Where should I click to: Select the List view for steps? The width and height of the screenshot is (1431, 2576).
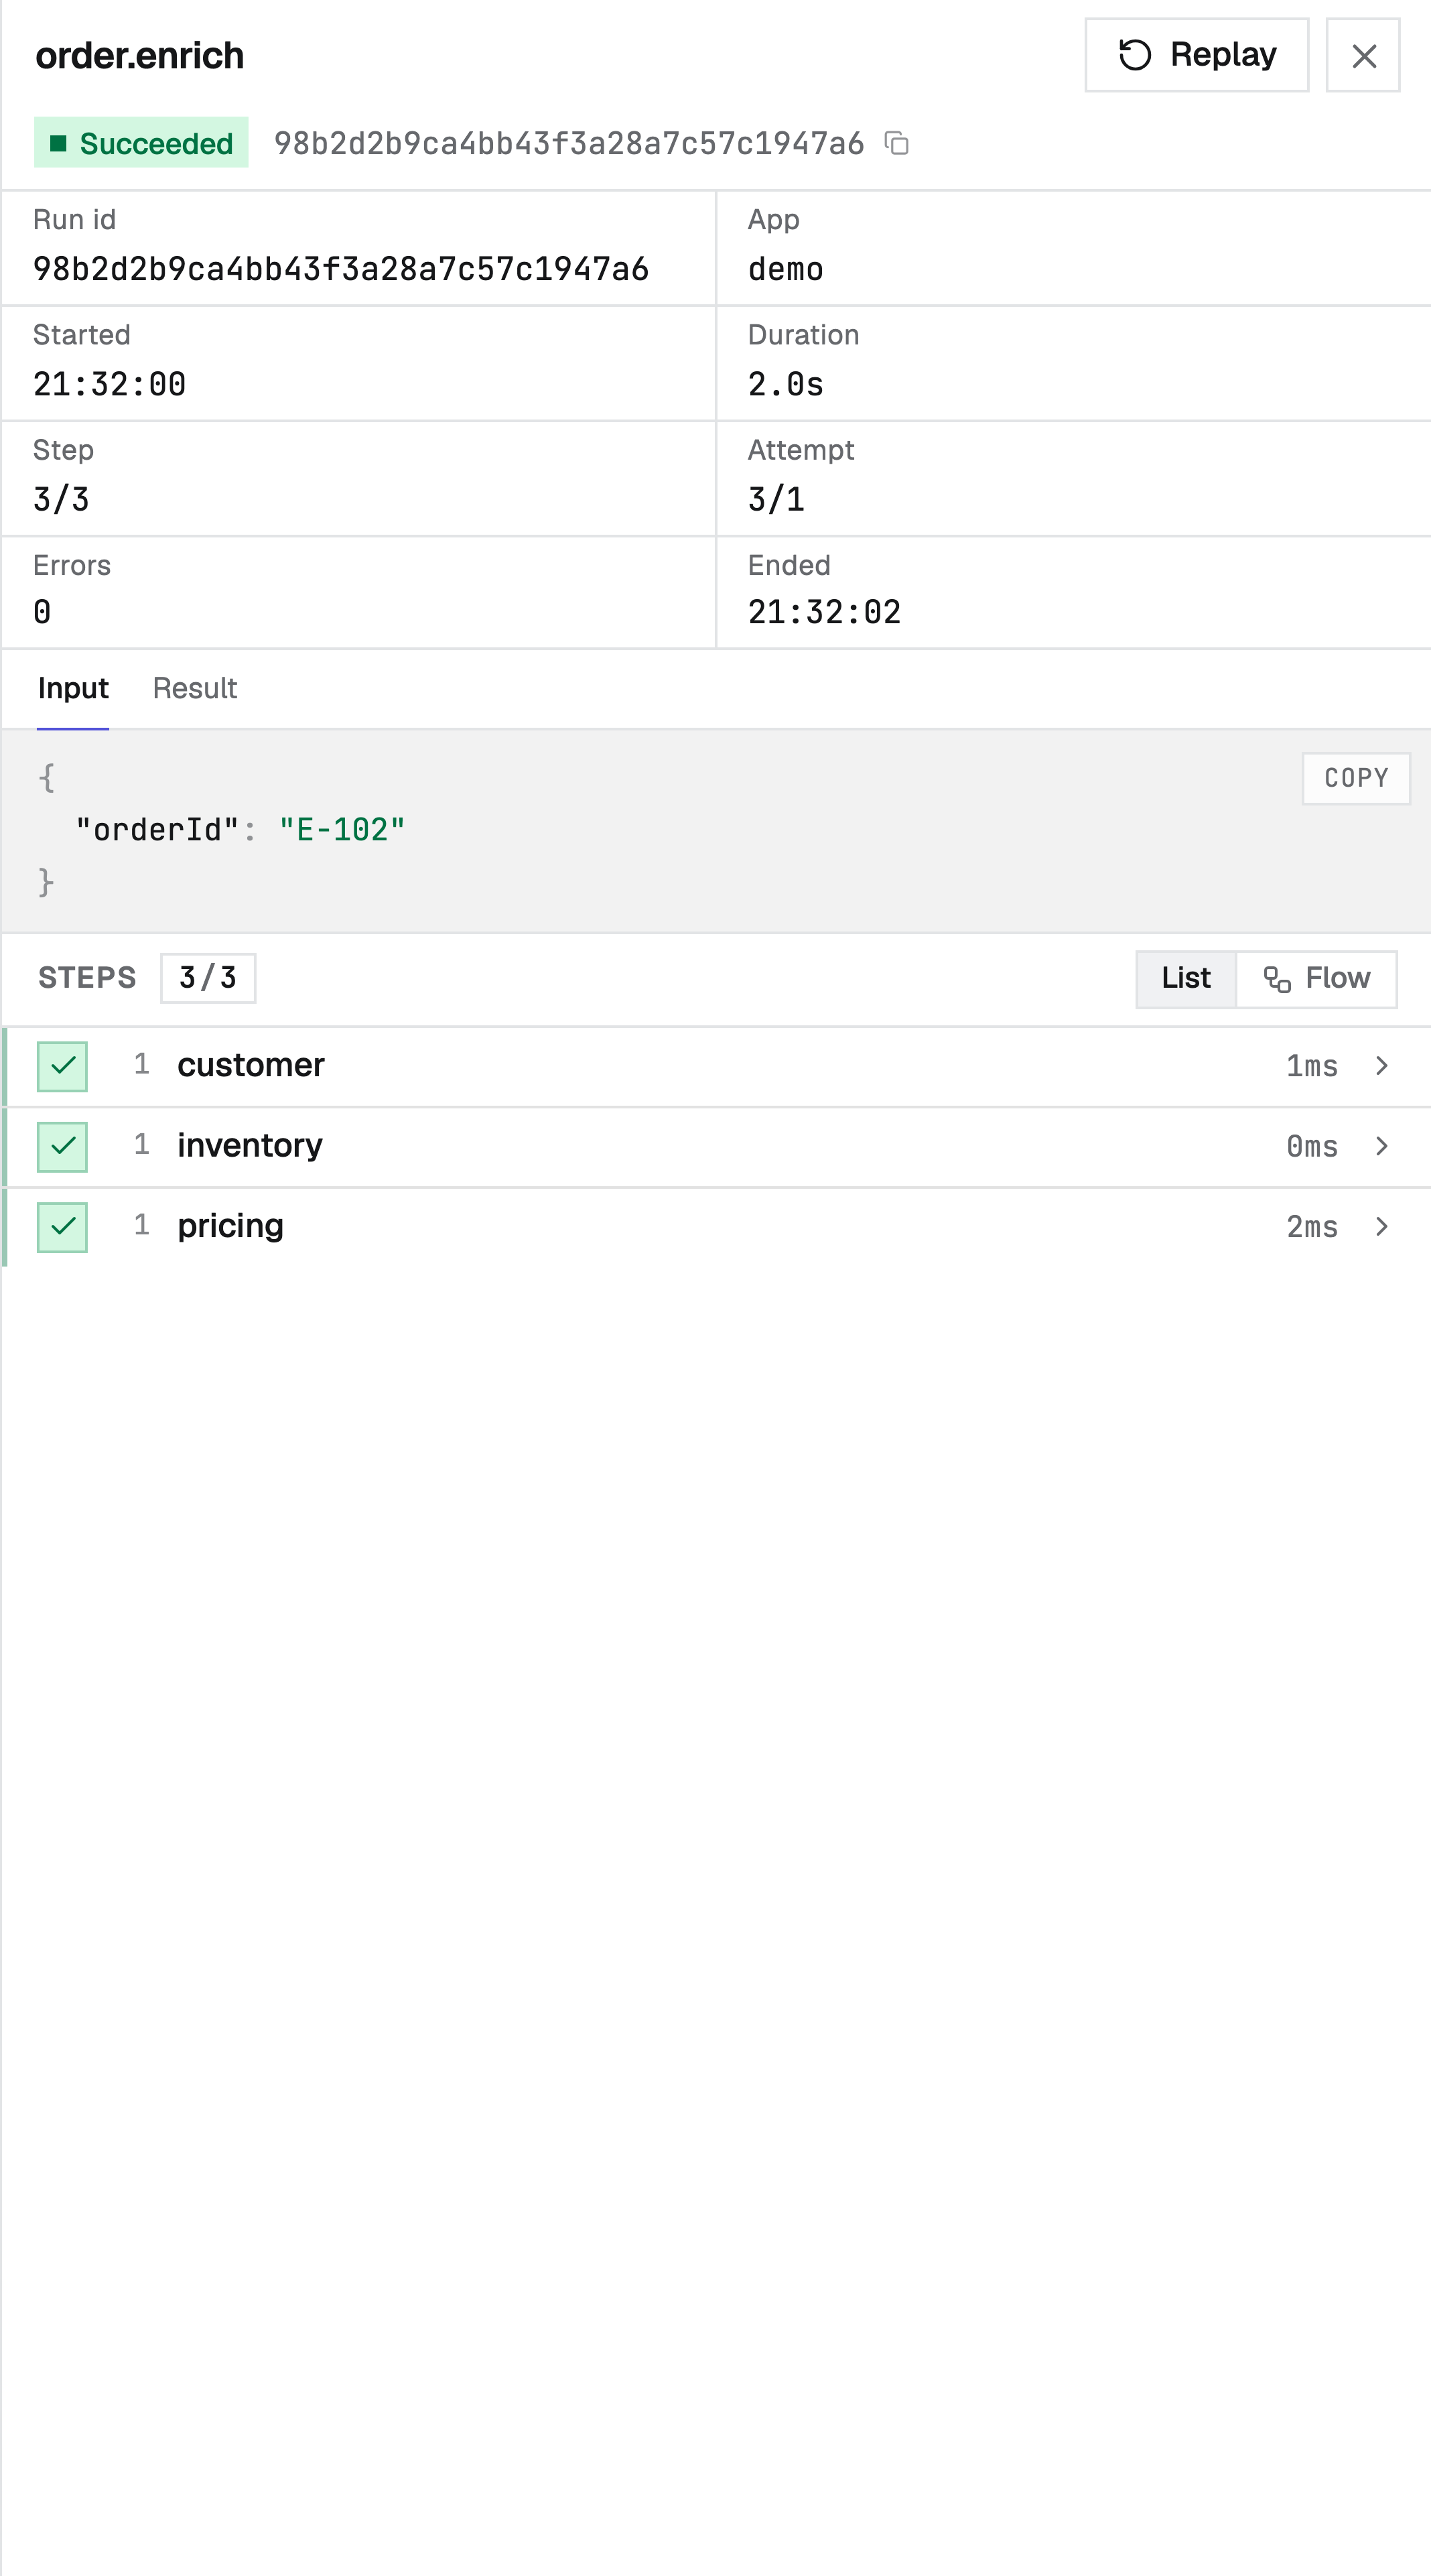point(1186,978)
